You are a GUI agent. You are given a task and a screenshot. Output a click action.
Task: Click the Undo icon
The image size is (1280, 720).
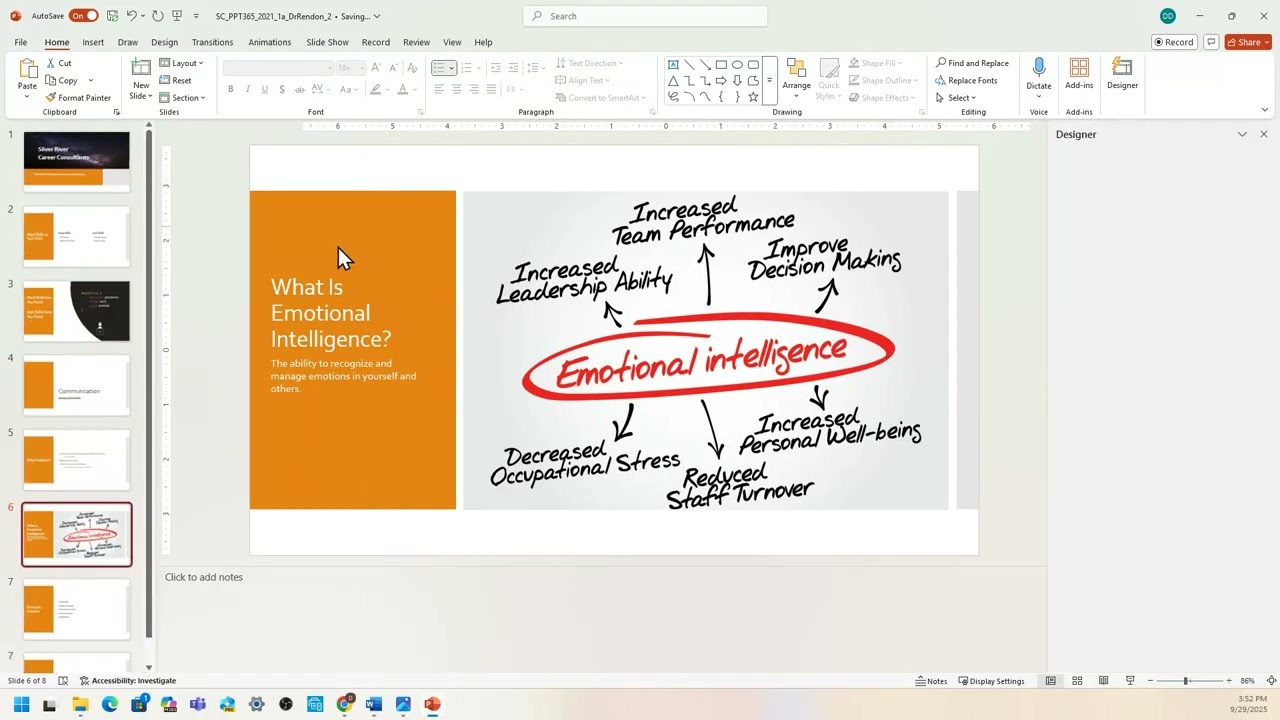click(131, 16)
